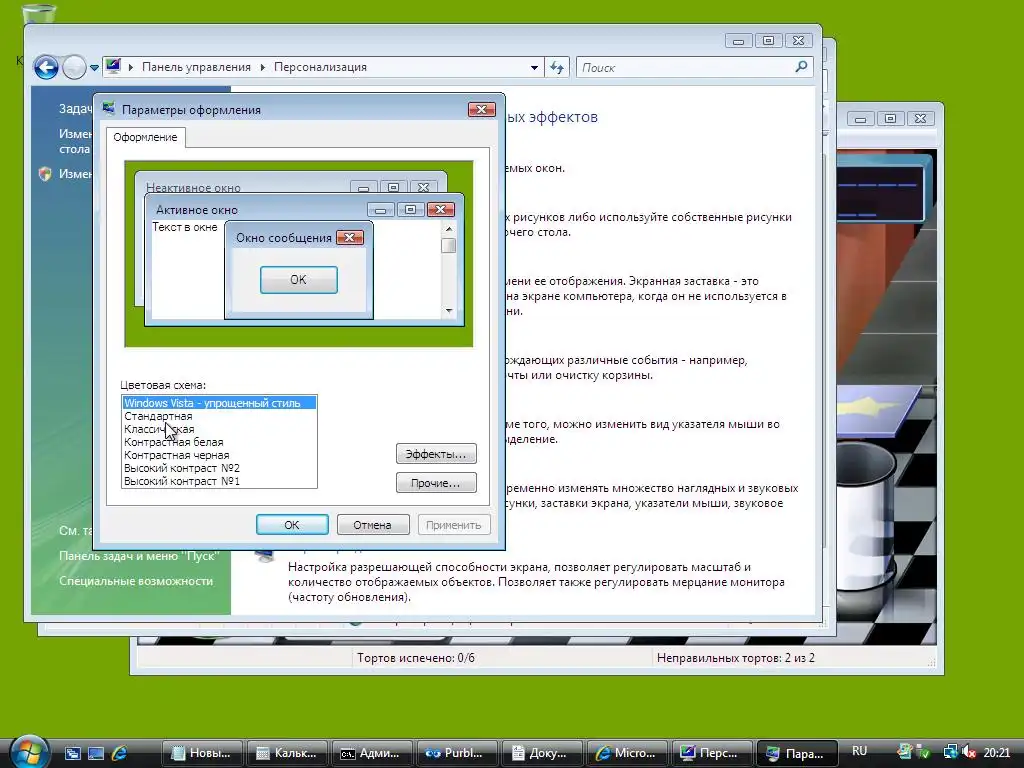Switch to the Кальк... calculator taskbar button
Viewport: 1024px width, 768px height.
tap(287, 753)
